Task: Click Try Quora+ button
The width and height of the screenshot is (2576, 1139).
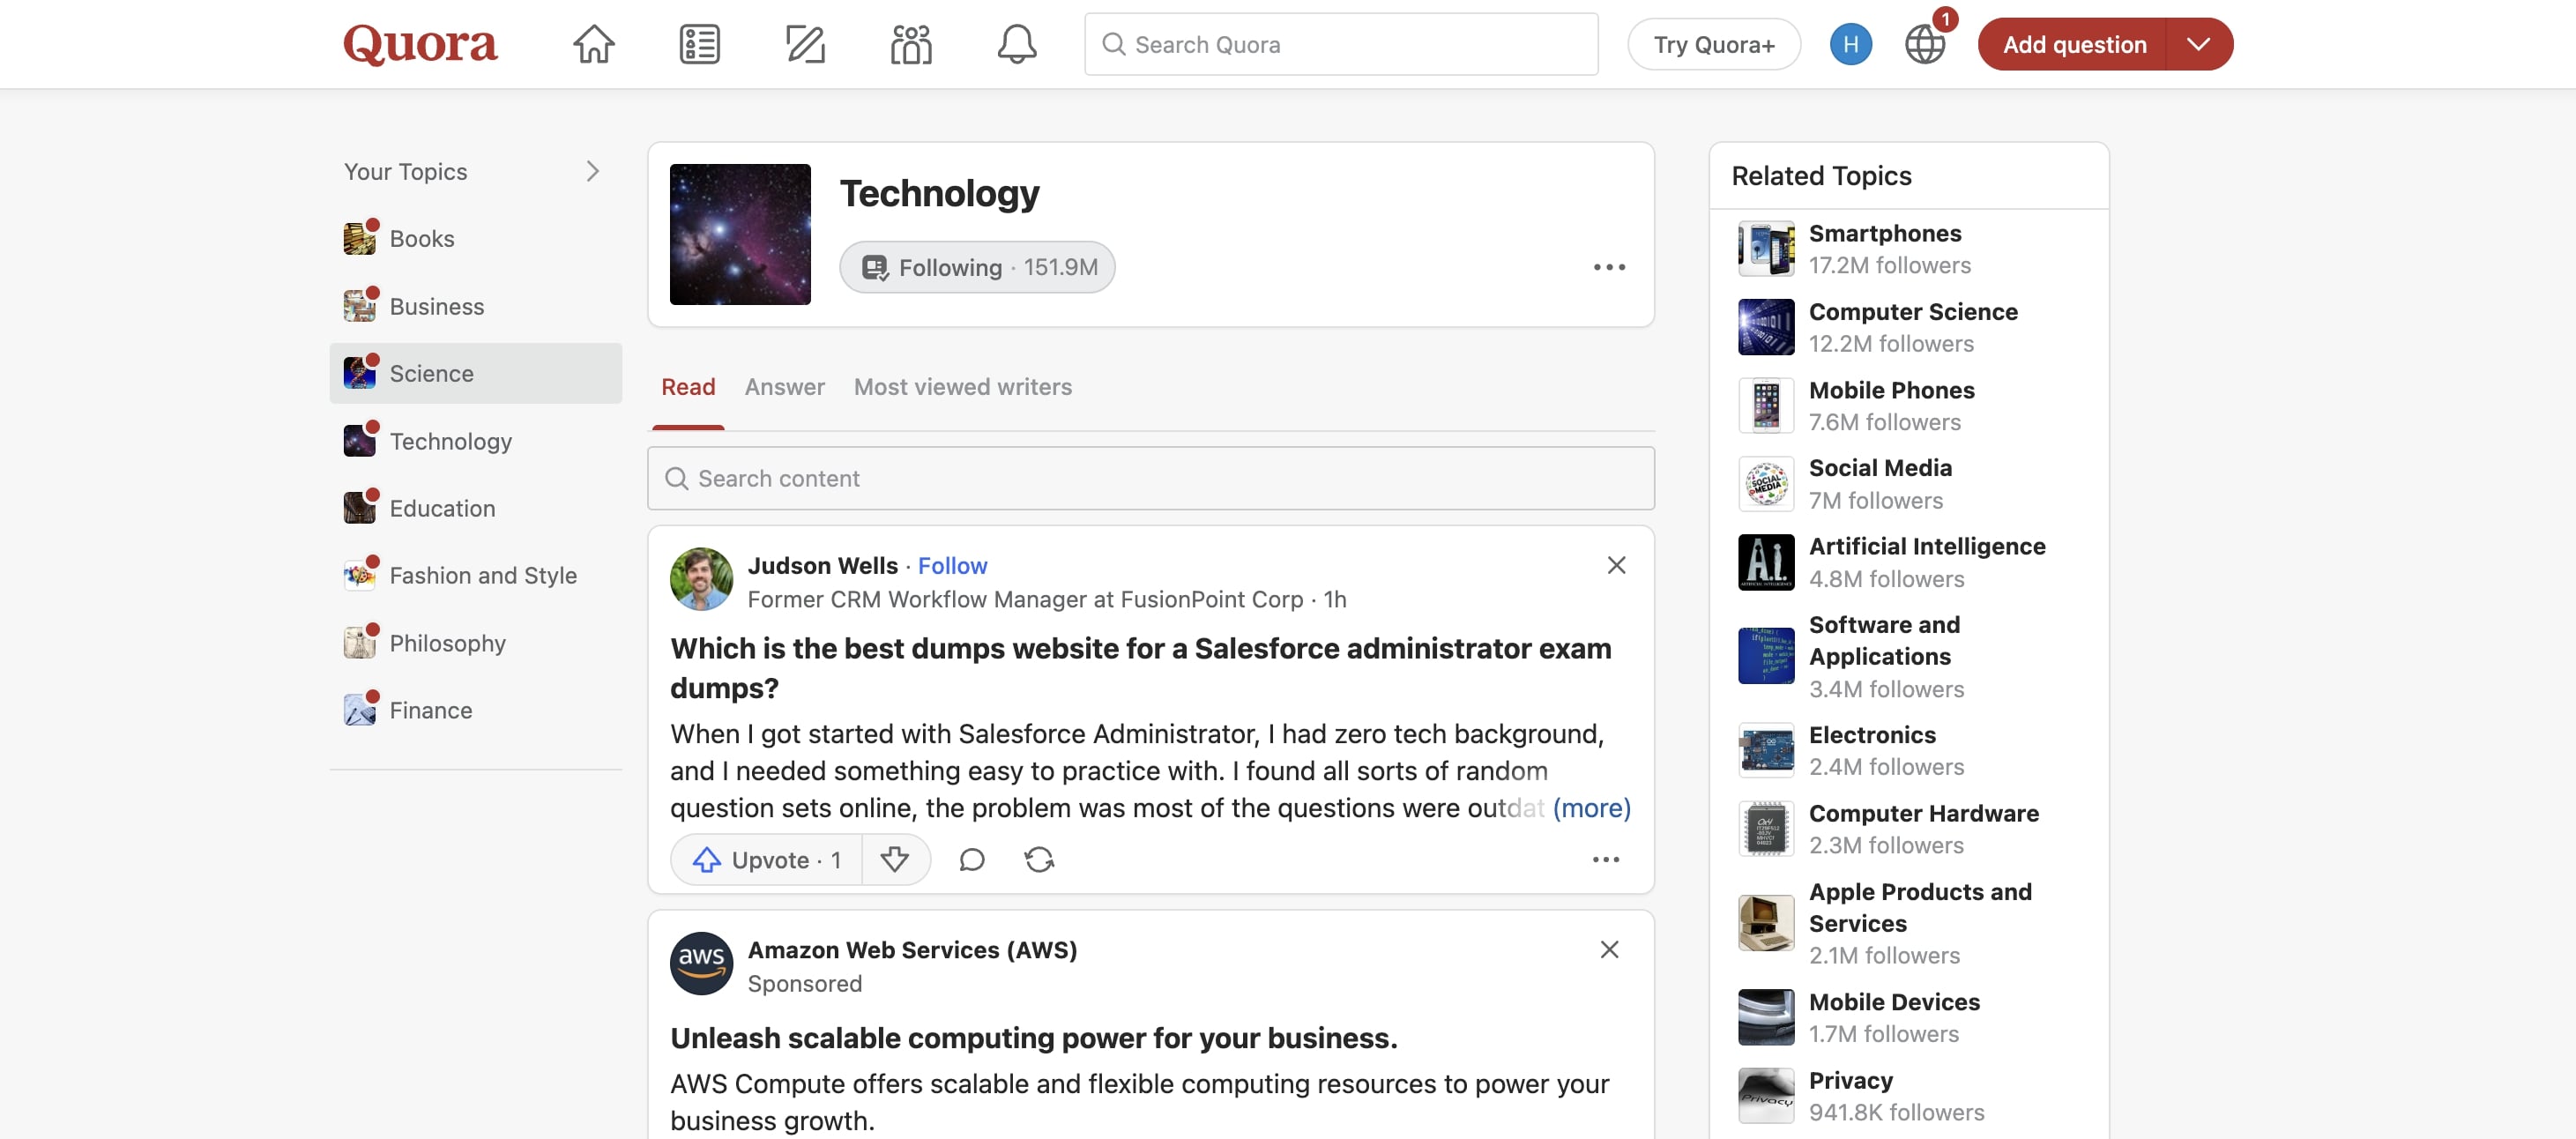Action: pyautogui.click(x=1713, y=44)
